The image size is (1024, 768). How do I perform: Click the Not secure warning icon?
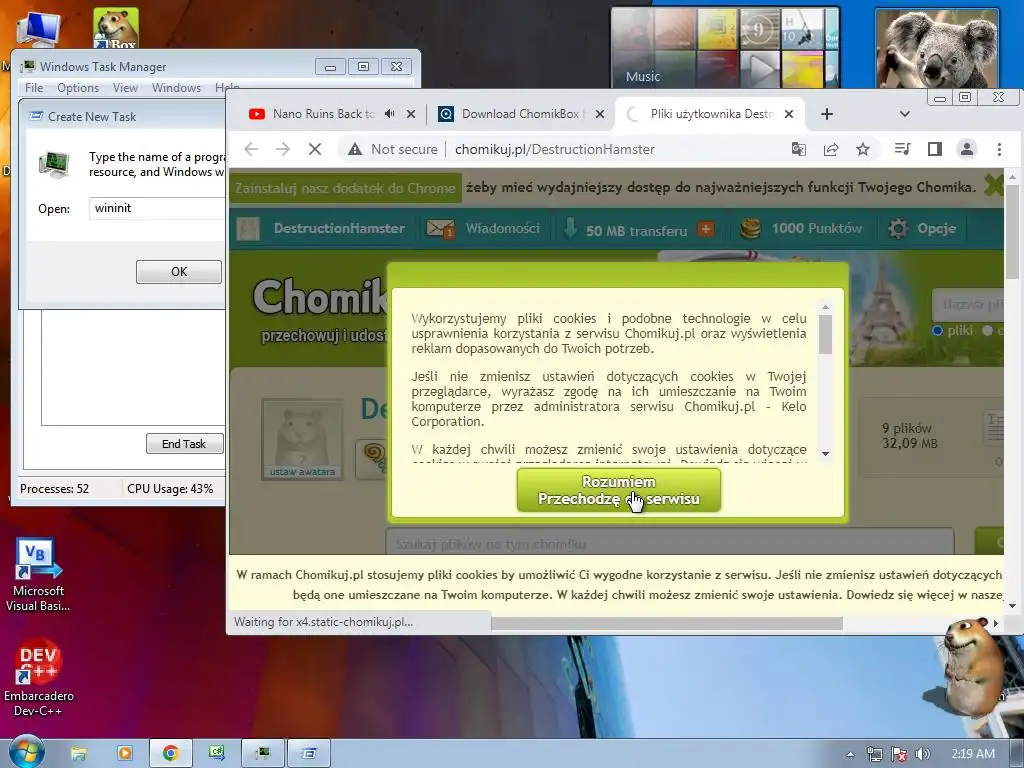tap(355, 149)
